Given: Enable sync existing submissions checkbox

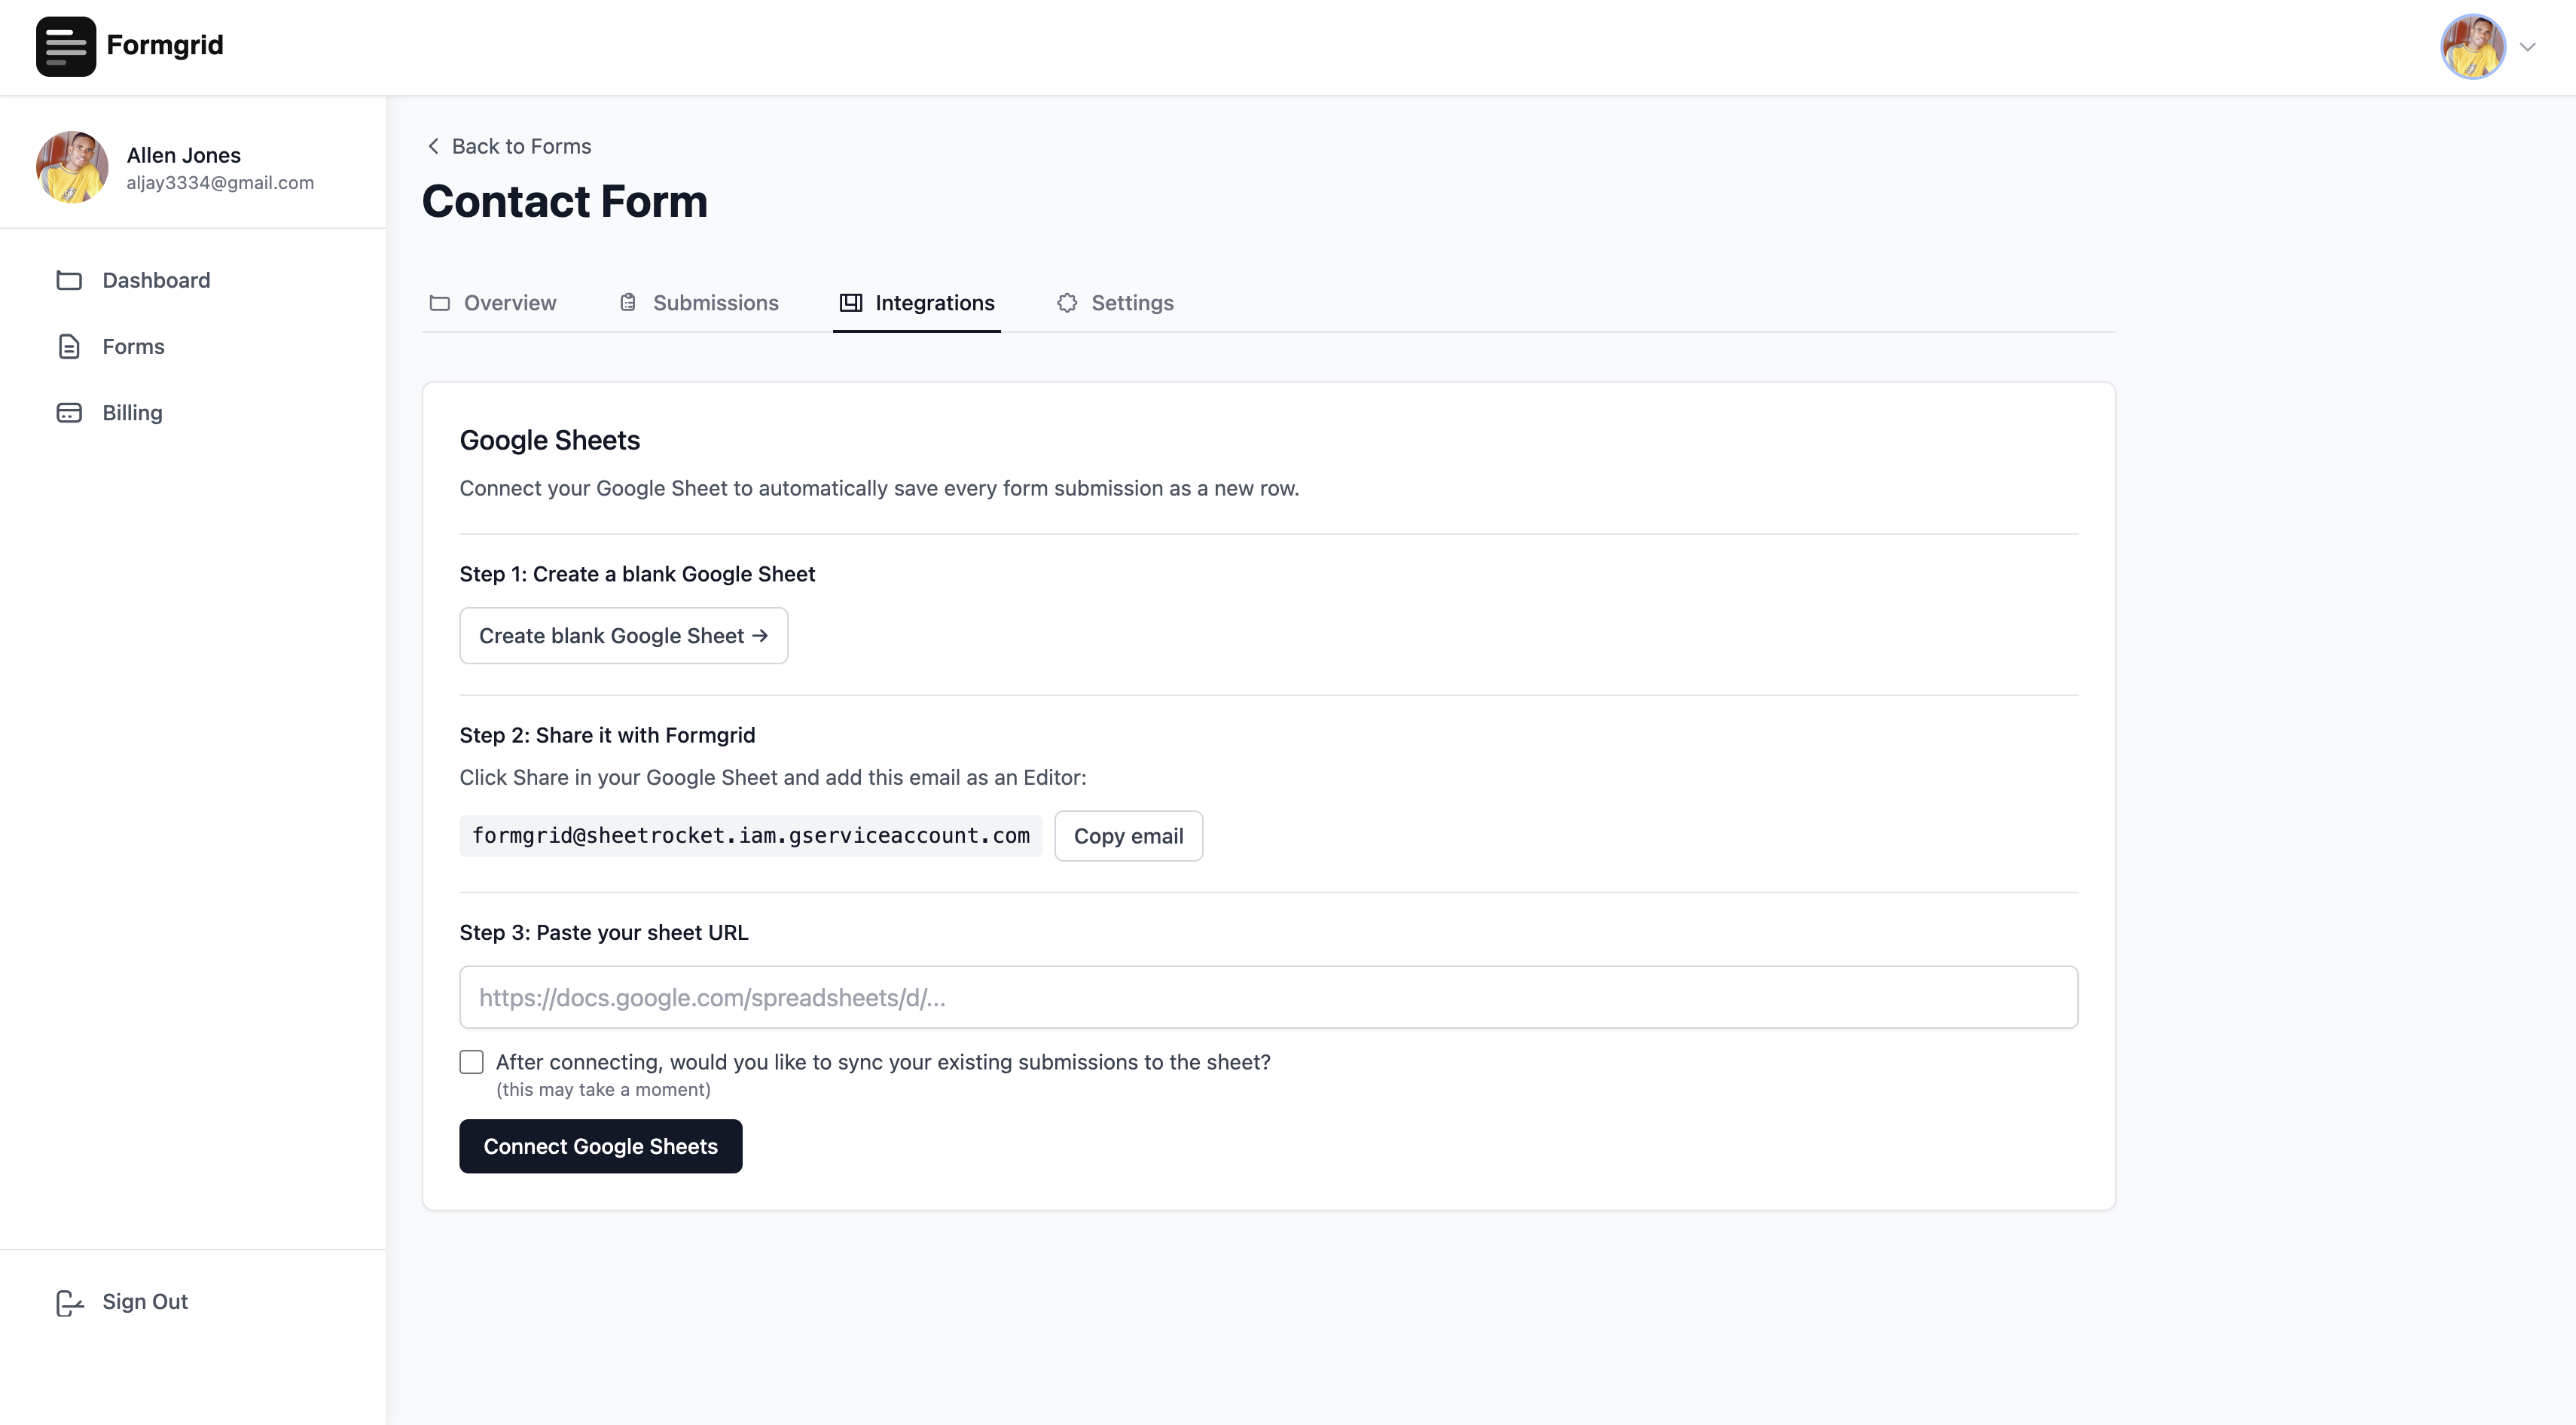Looking at the screenshot, I should click(x=471, y=1062).
